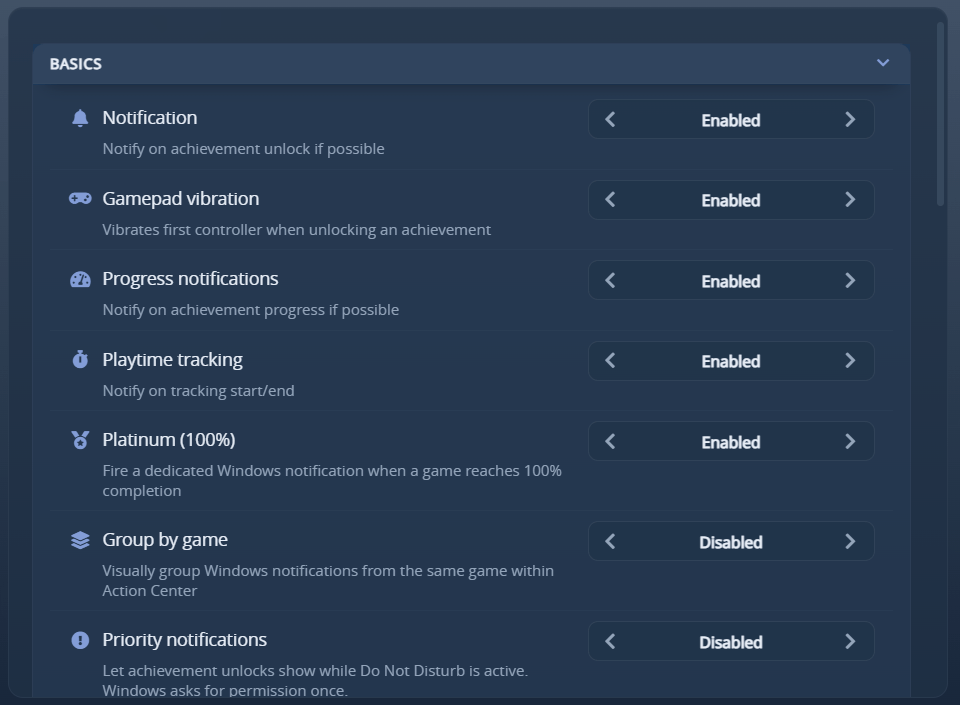This screenshot has height=705, width=960.
Task: Click right arrow for Gamepad vibration
Action: tap(850, 200)
